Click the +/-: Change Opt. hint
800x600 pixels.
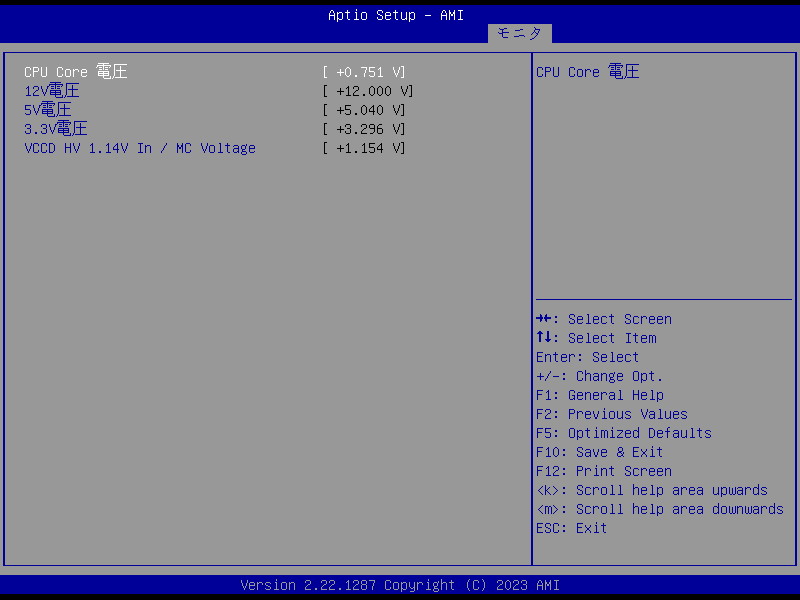(599, 377)
